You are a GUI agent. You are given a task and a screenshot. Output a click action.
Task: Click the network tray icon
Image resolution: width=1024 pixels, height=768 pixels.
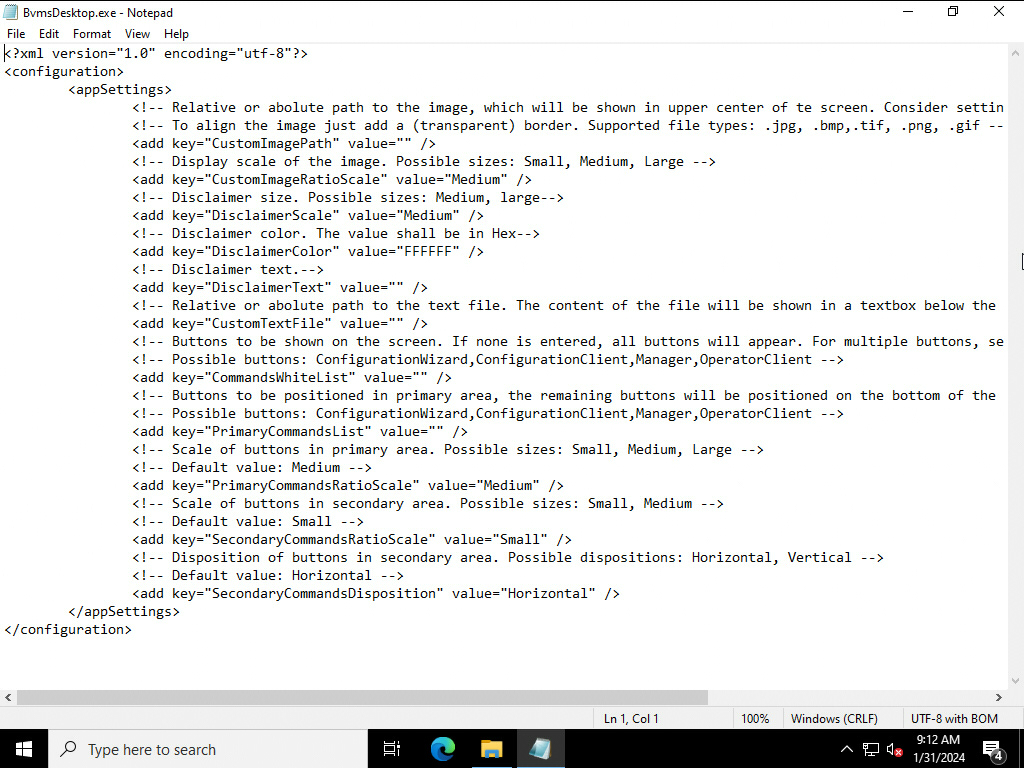tap(871, 749)
